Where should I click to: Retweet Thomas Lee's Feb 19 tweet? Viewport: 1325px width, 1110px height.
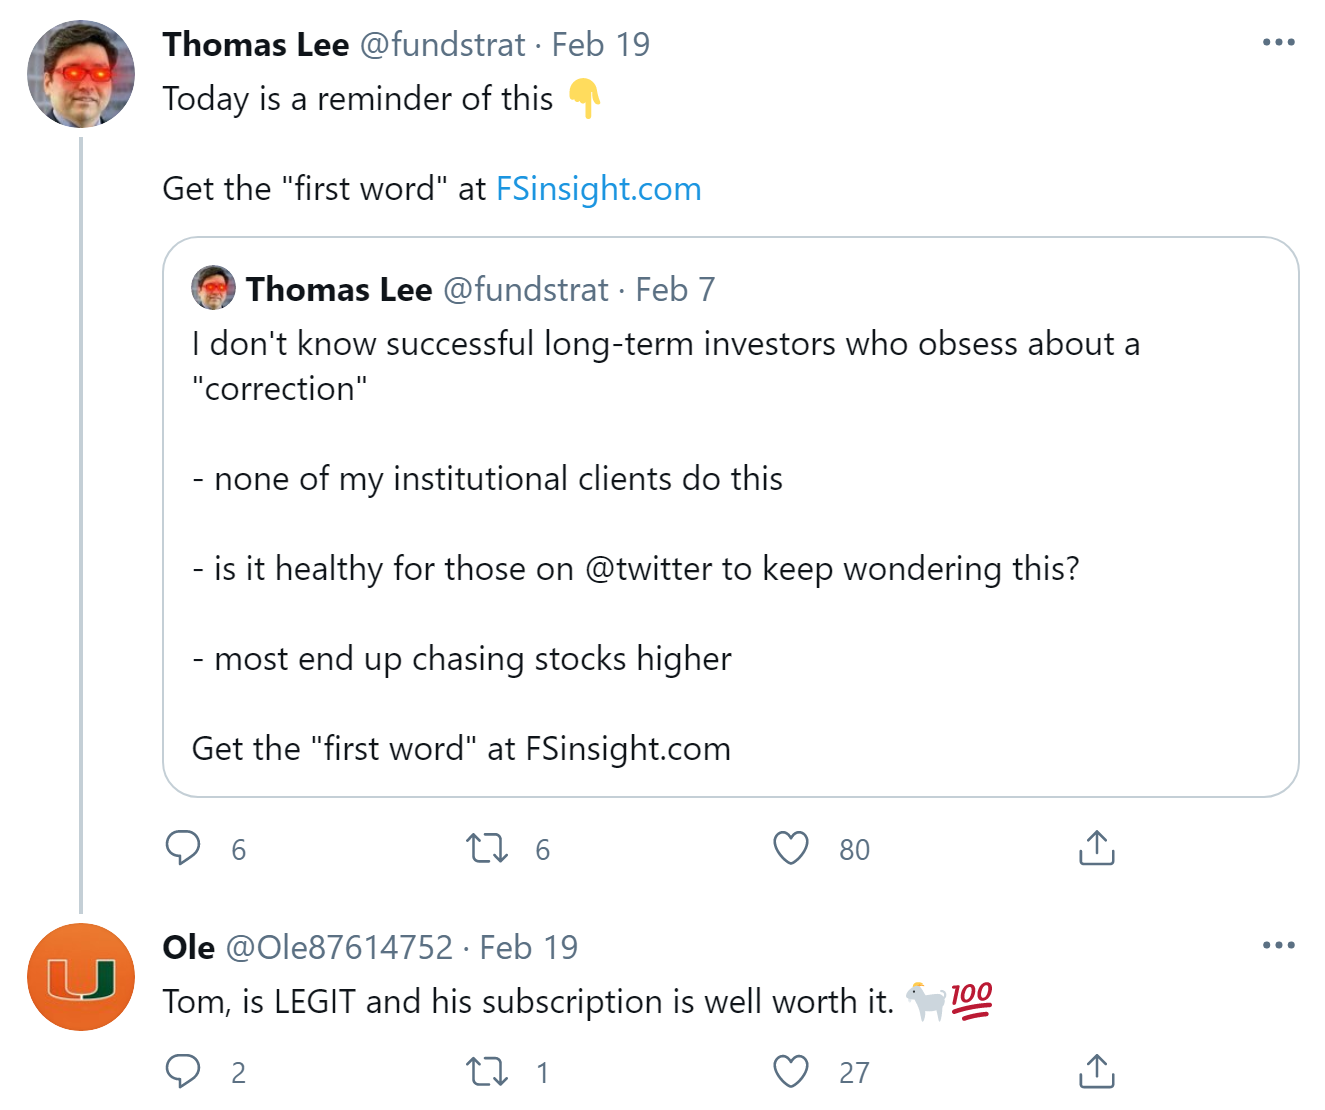click(487, 849)
